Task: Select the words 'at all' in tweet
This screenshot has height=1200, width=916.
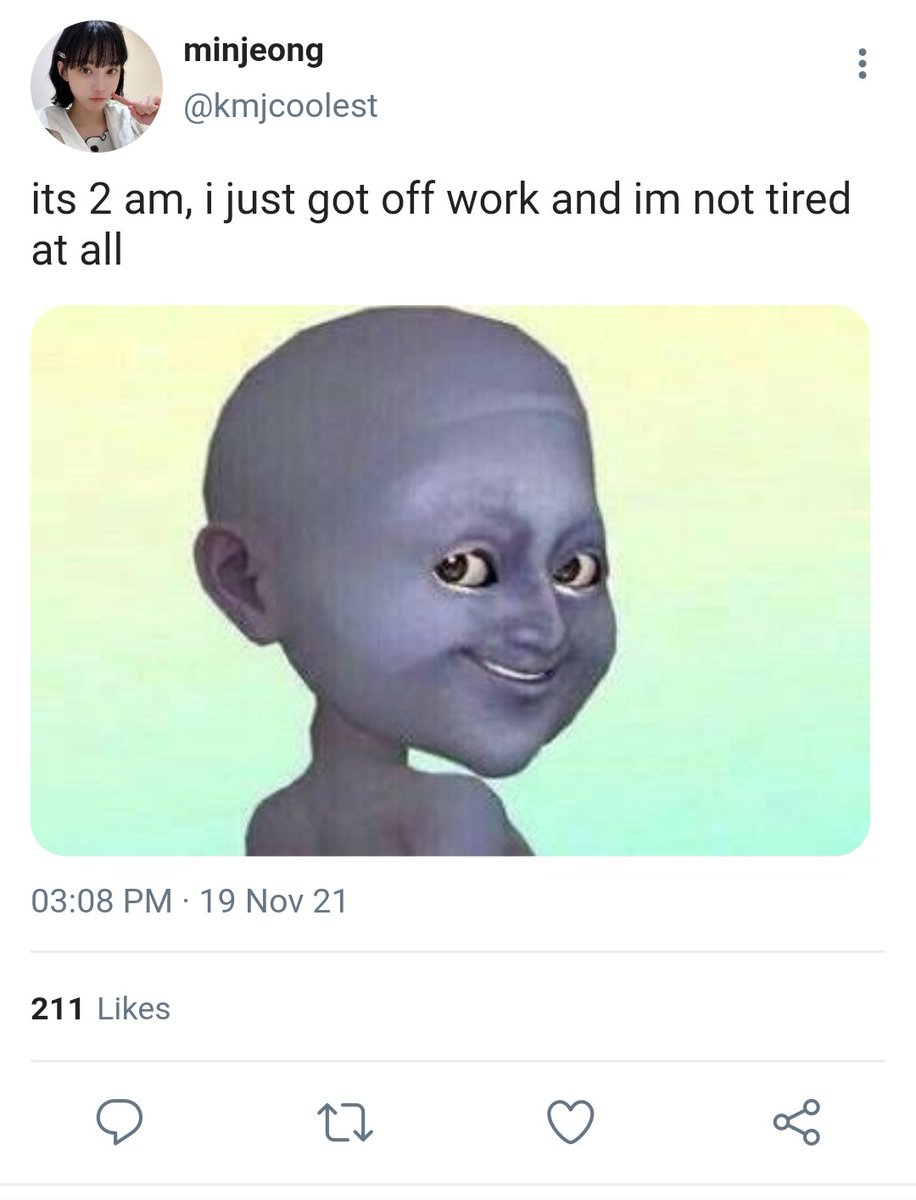Action: 76,248
